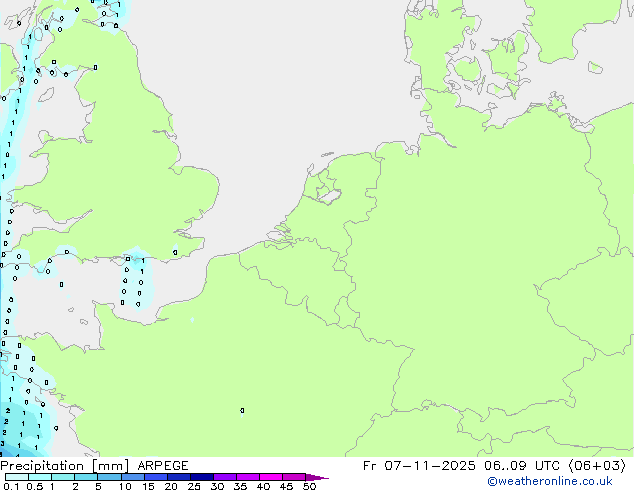Click the 2 to 5 mm legend swatch
Screen dimensions: 634x490
pos(86,477)
